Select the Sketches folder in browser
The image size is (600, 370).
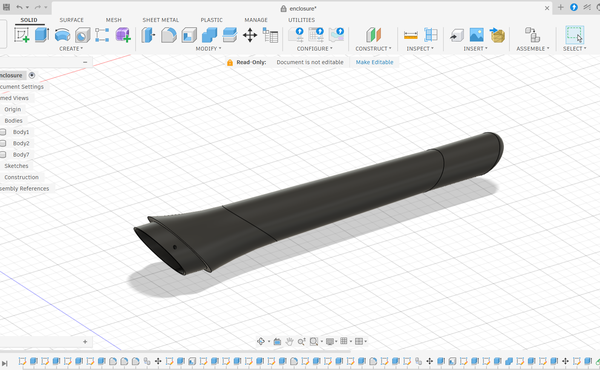click(16, 166)
